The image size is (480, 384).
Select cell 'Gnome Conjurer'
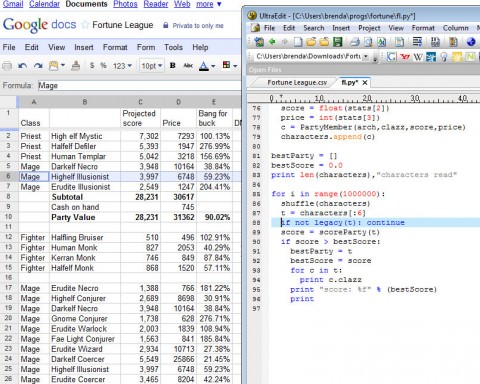(x=85, y=319)
